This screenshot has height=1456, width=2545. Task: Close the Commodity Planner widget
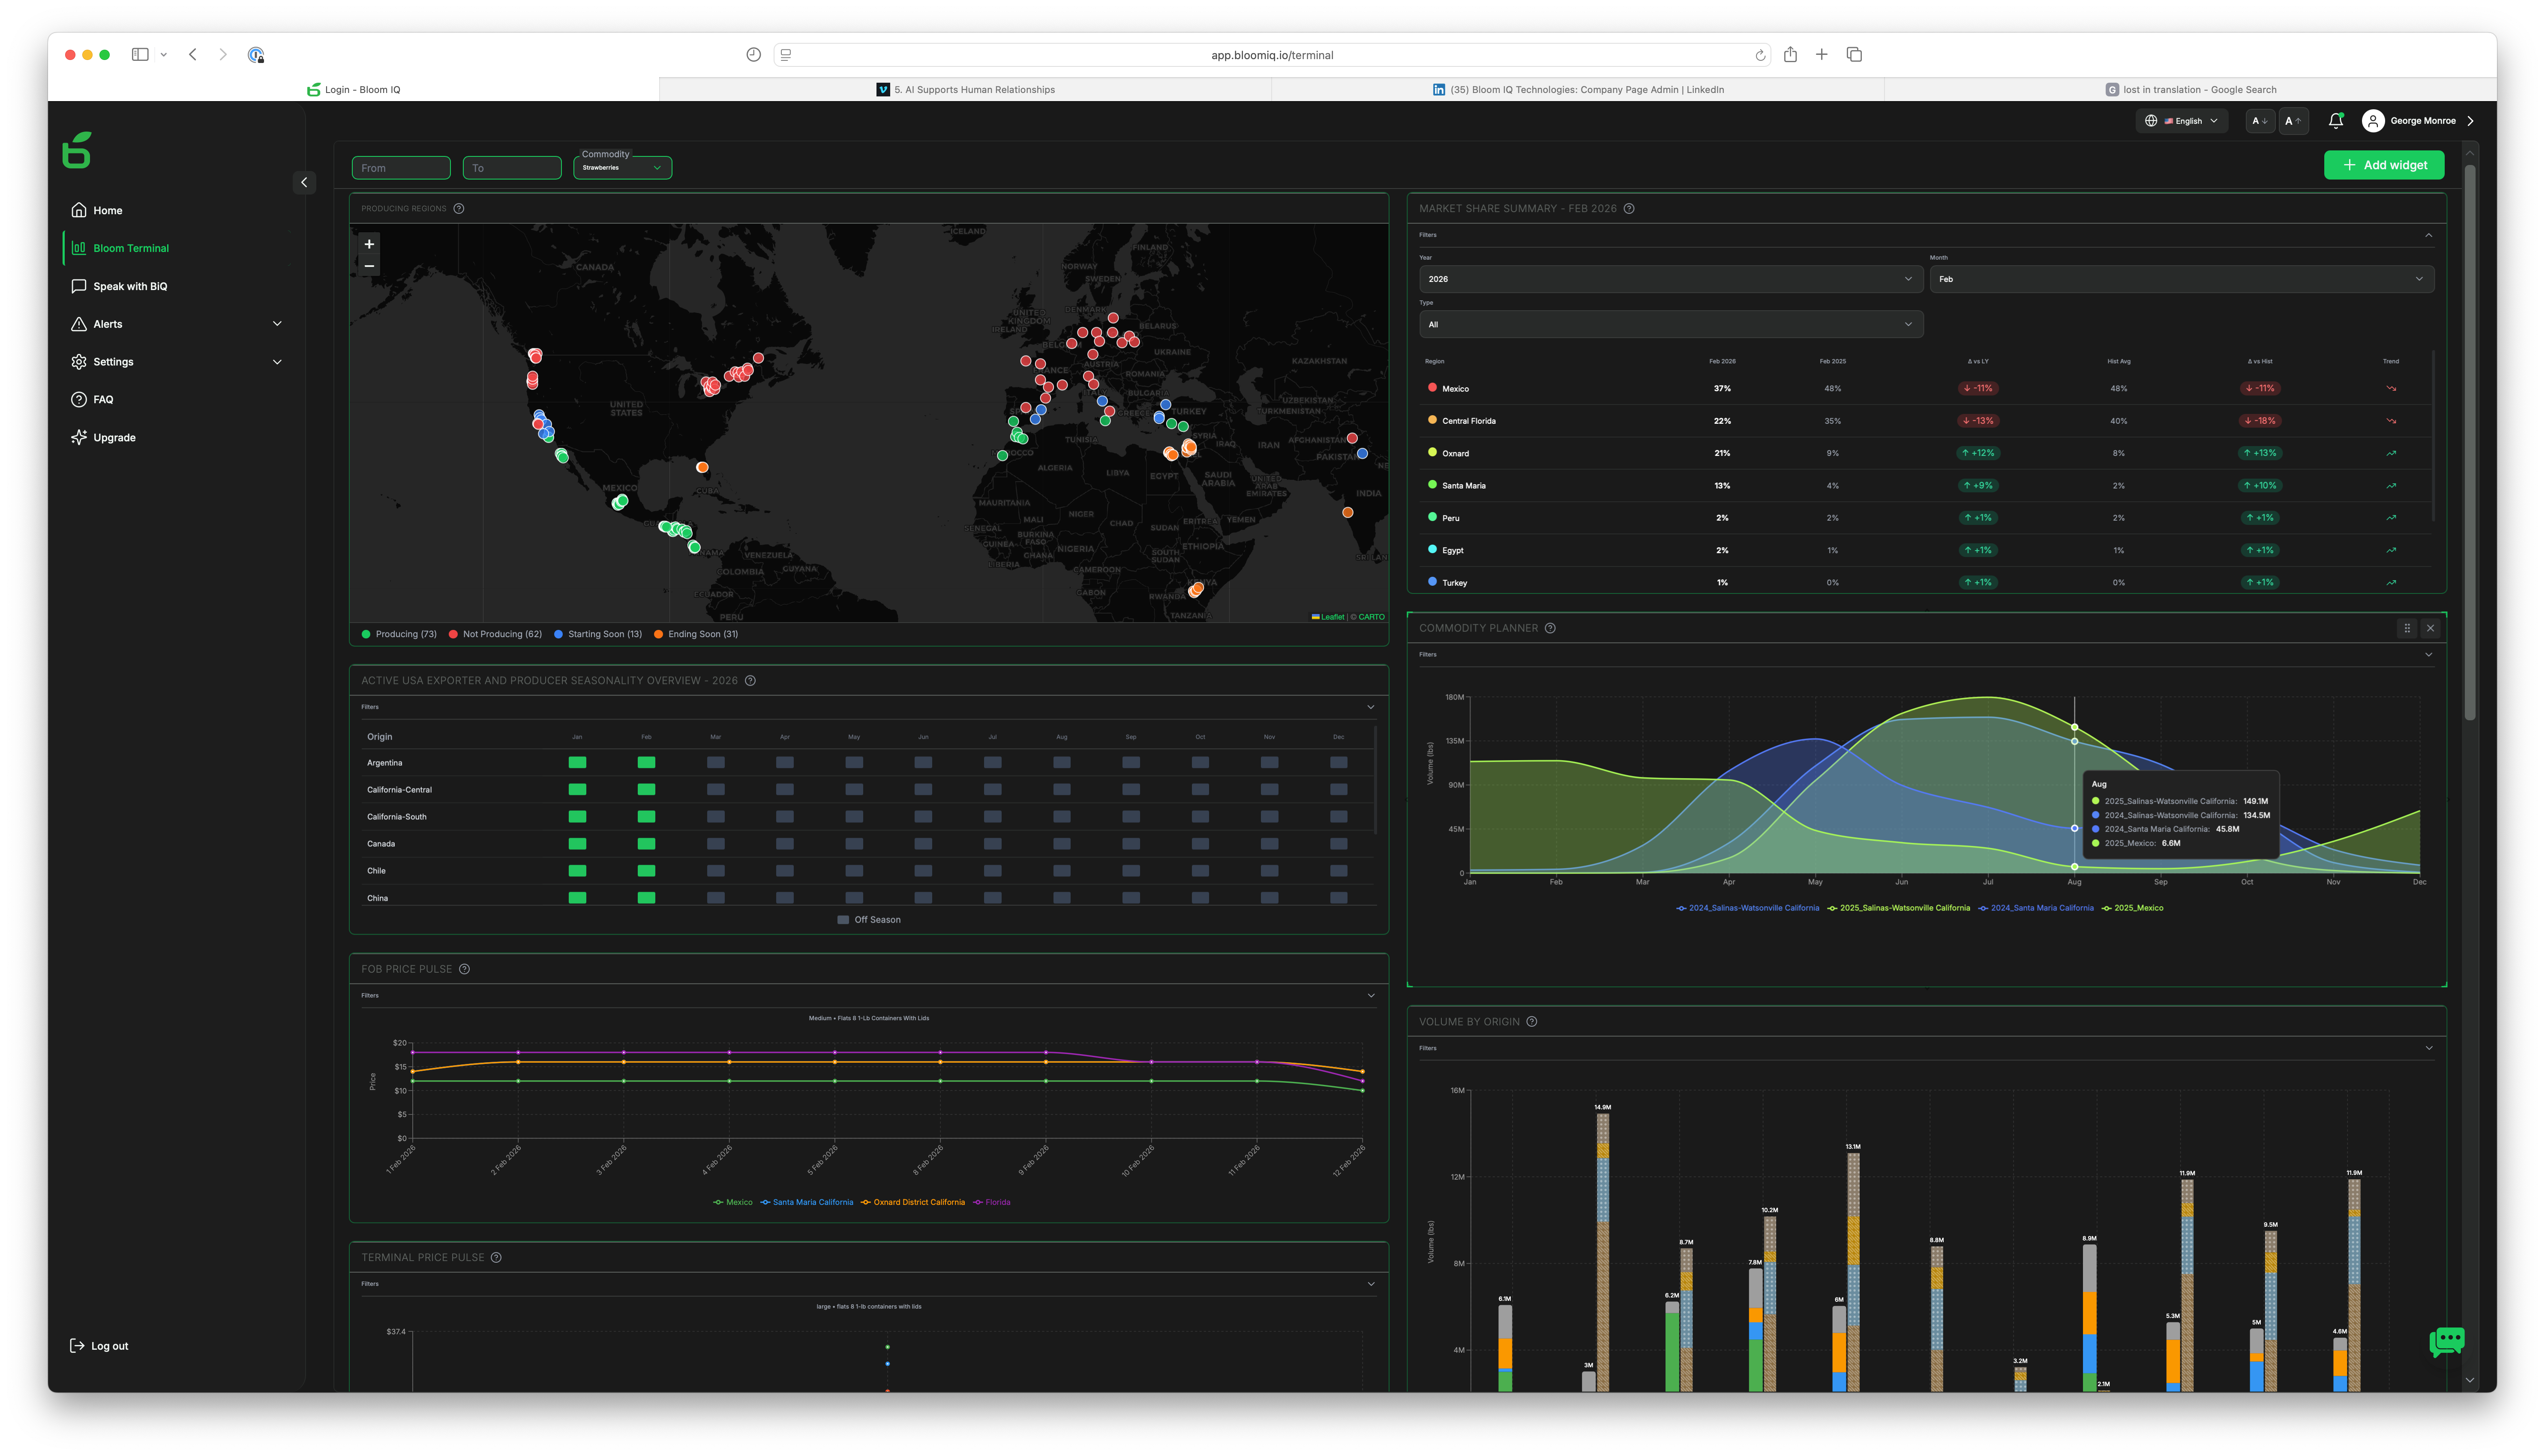(2430, 628)
